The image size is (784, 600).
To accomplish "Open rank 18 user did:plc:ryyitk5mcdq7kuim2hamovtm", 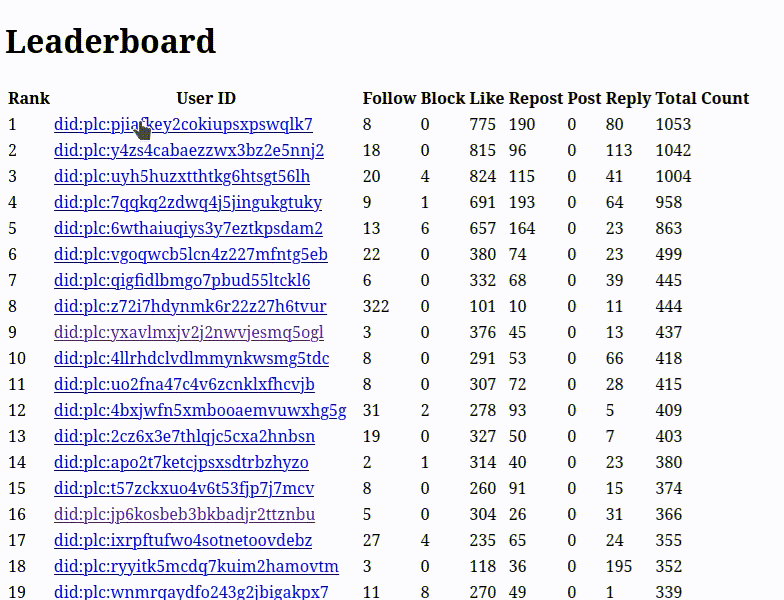I will [196, 567].
